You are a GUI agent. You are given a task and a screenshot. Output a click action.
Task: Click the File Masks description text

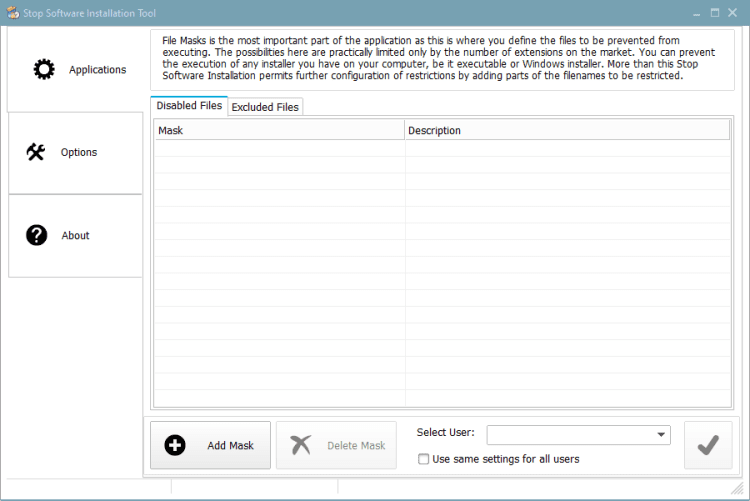point(439,58)
